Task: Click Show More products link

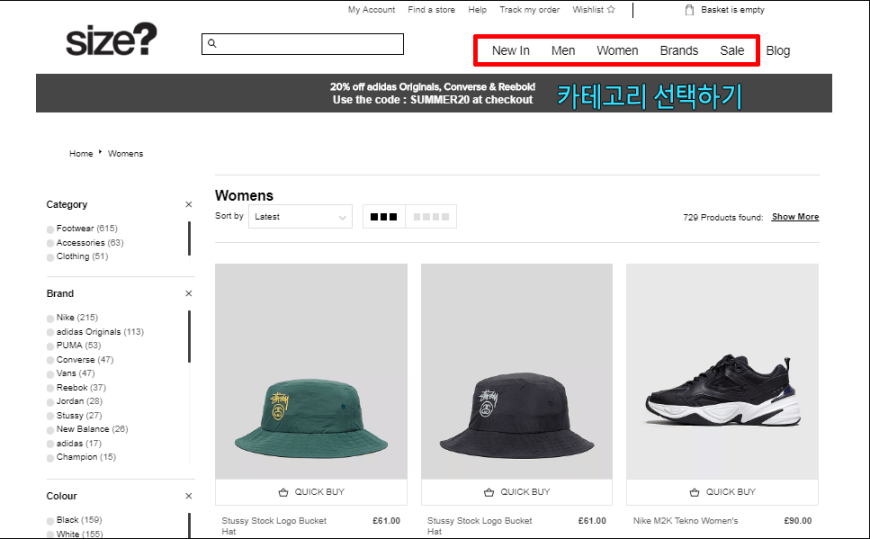Action: (x=795, y=216)
